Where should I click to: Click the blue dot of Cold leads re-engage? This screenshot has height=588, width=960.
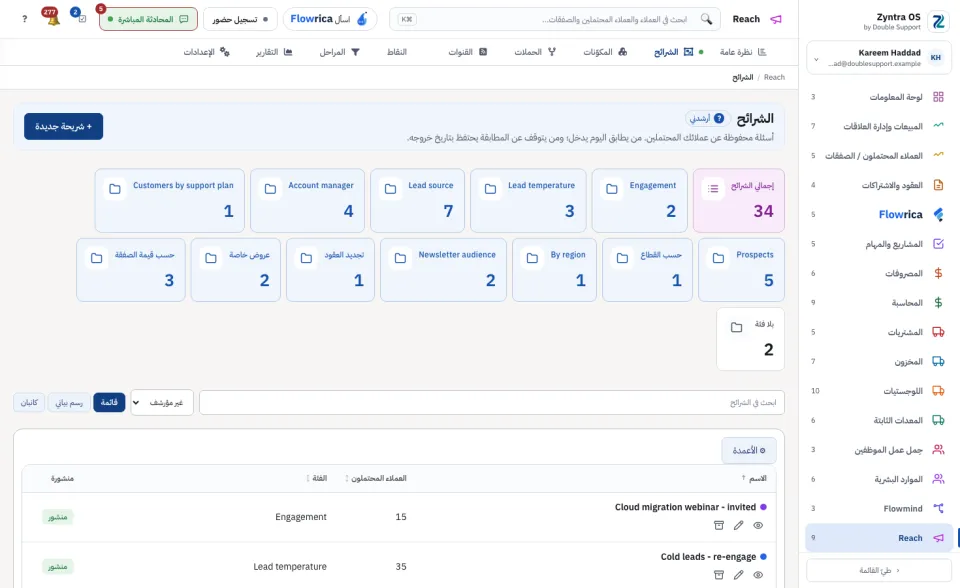tap(763, 557)
